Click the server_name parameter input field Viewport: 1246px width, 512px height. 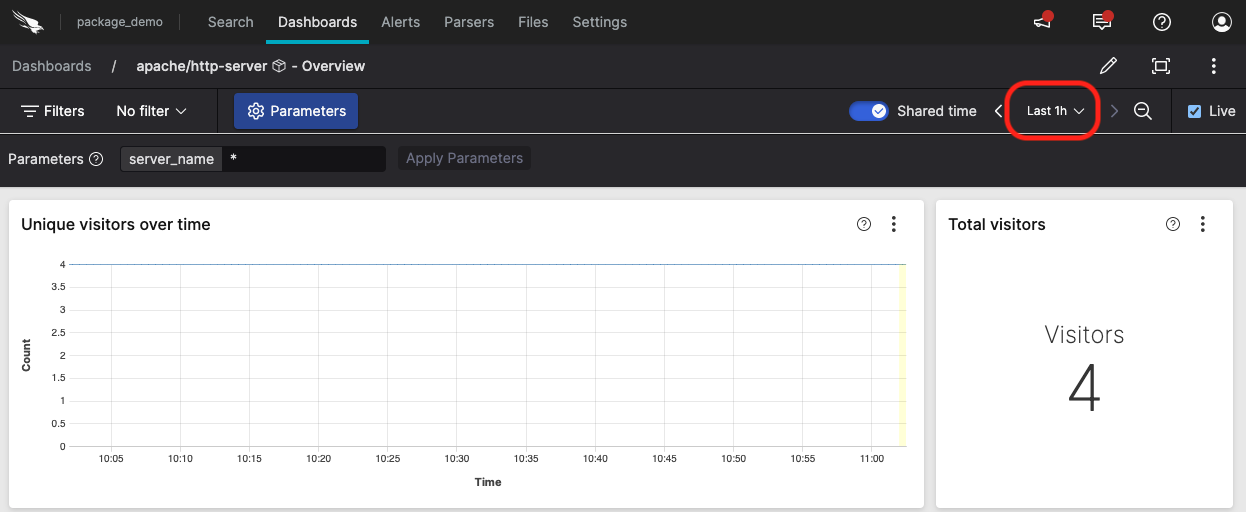(x=303, y=159)
